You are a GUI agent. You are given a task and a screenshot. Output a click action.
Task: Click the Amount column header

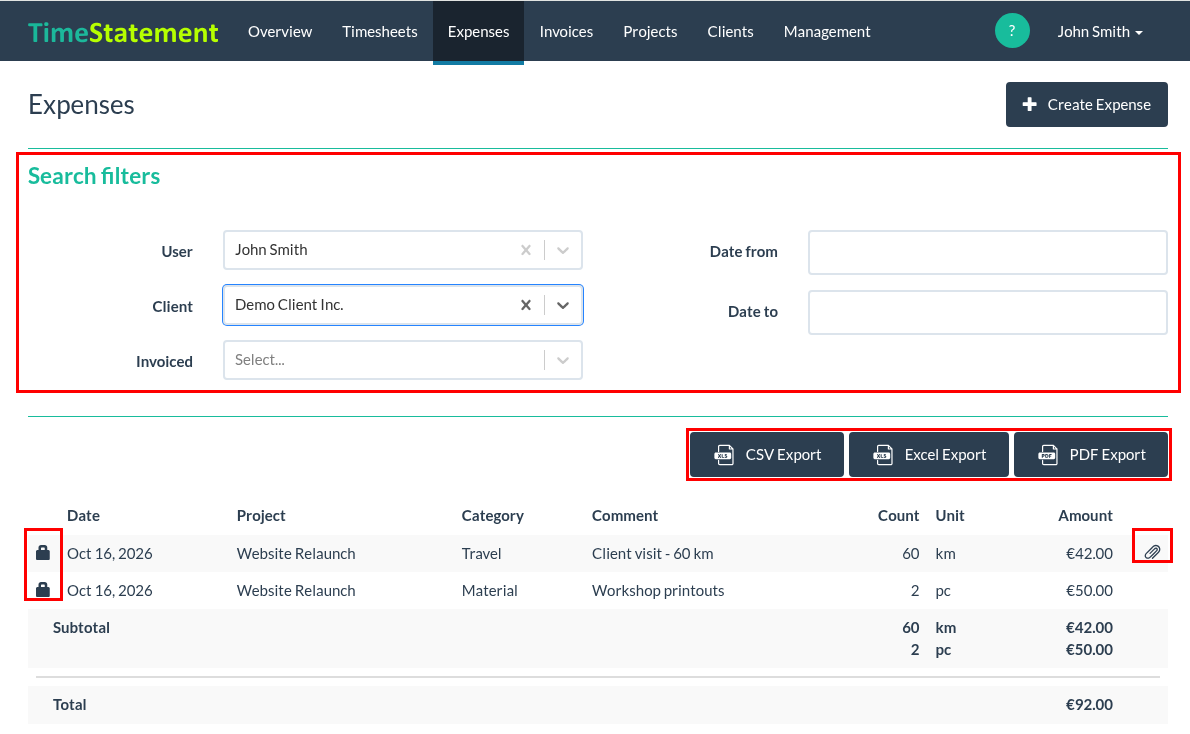point(1085,515)
